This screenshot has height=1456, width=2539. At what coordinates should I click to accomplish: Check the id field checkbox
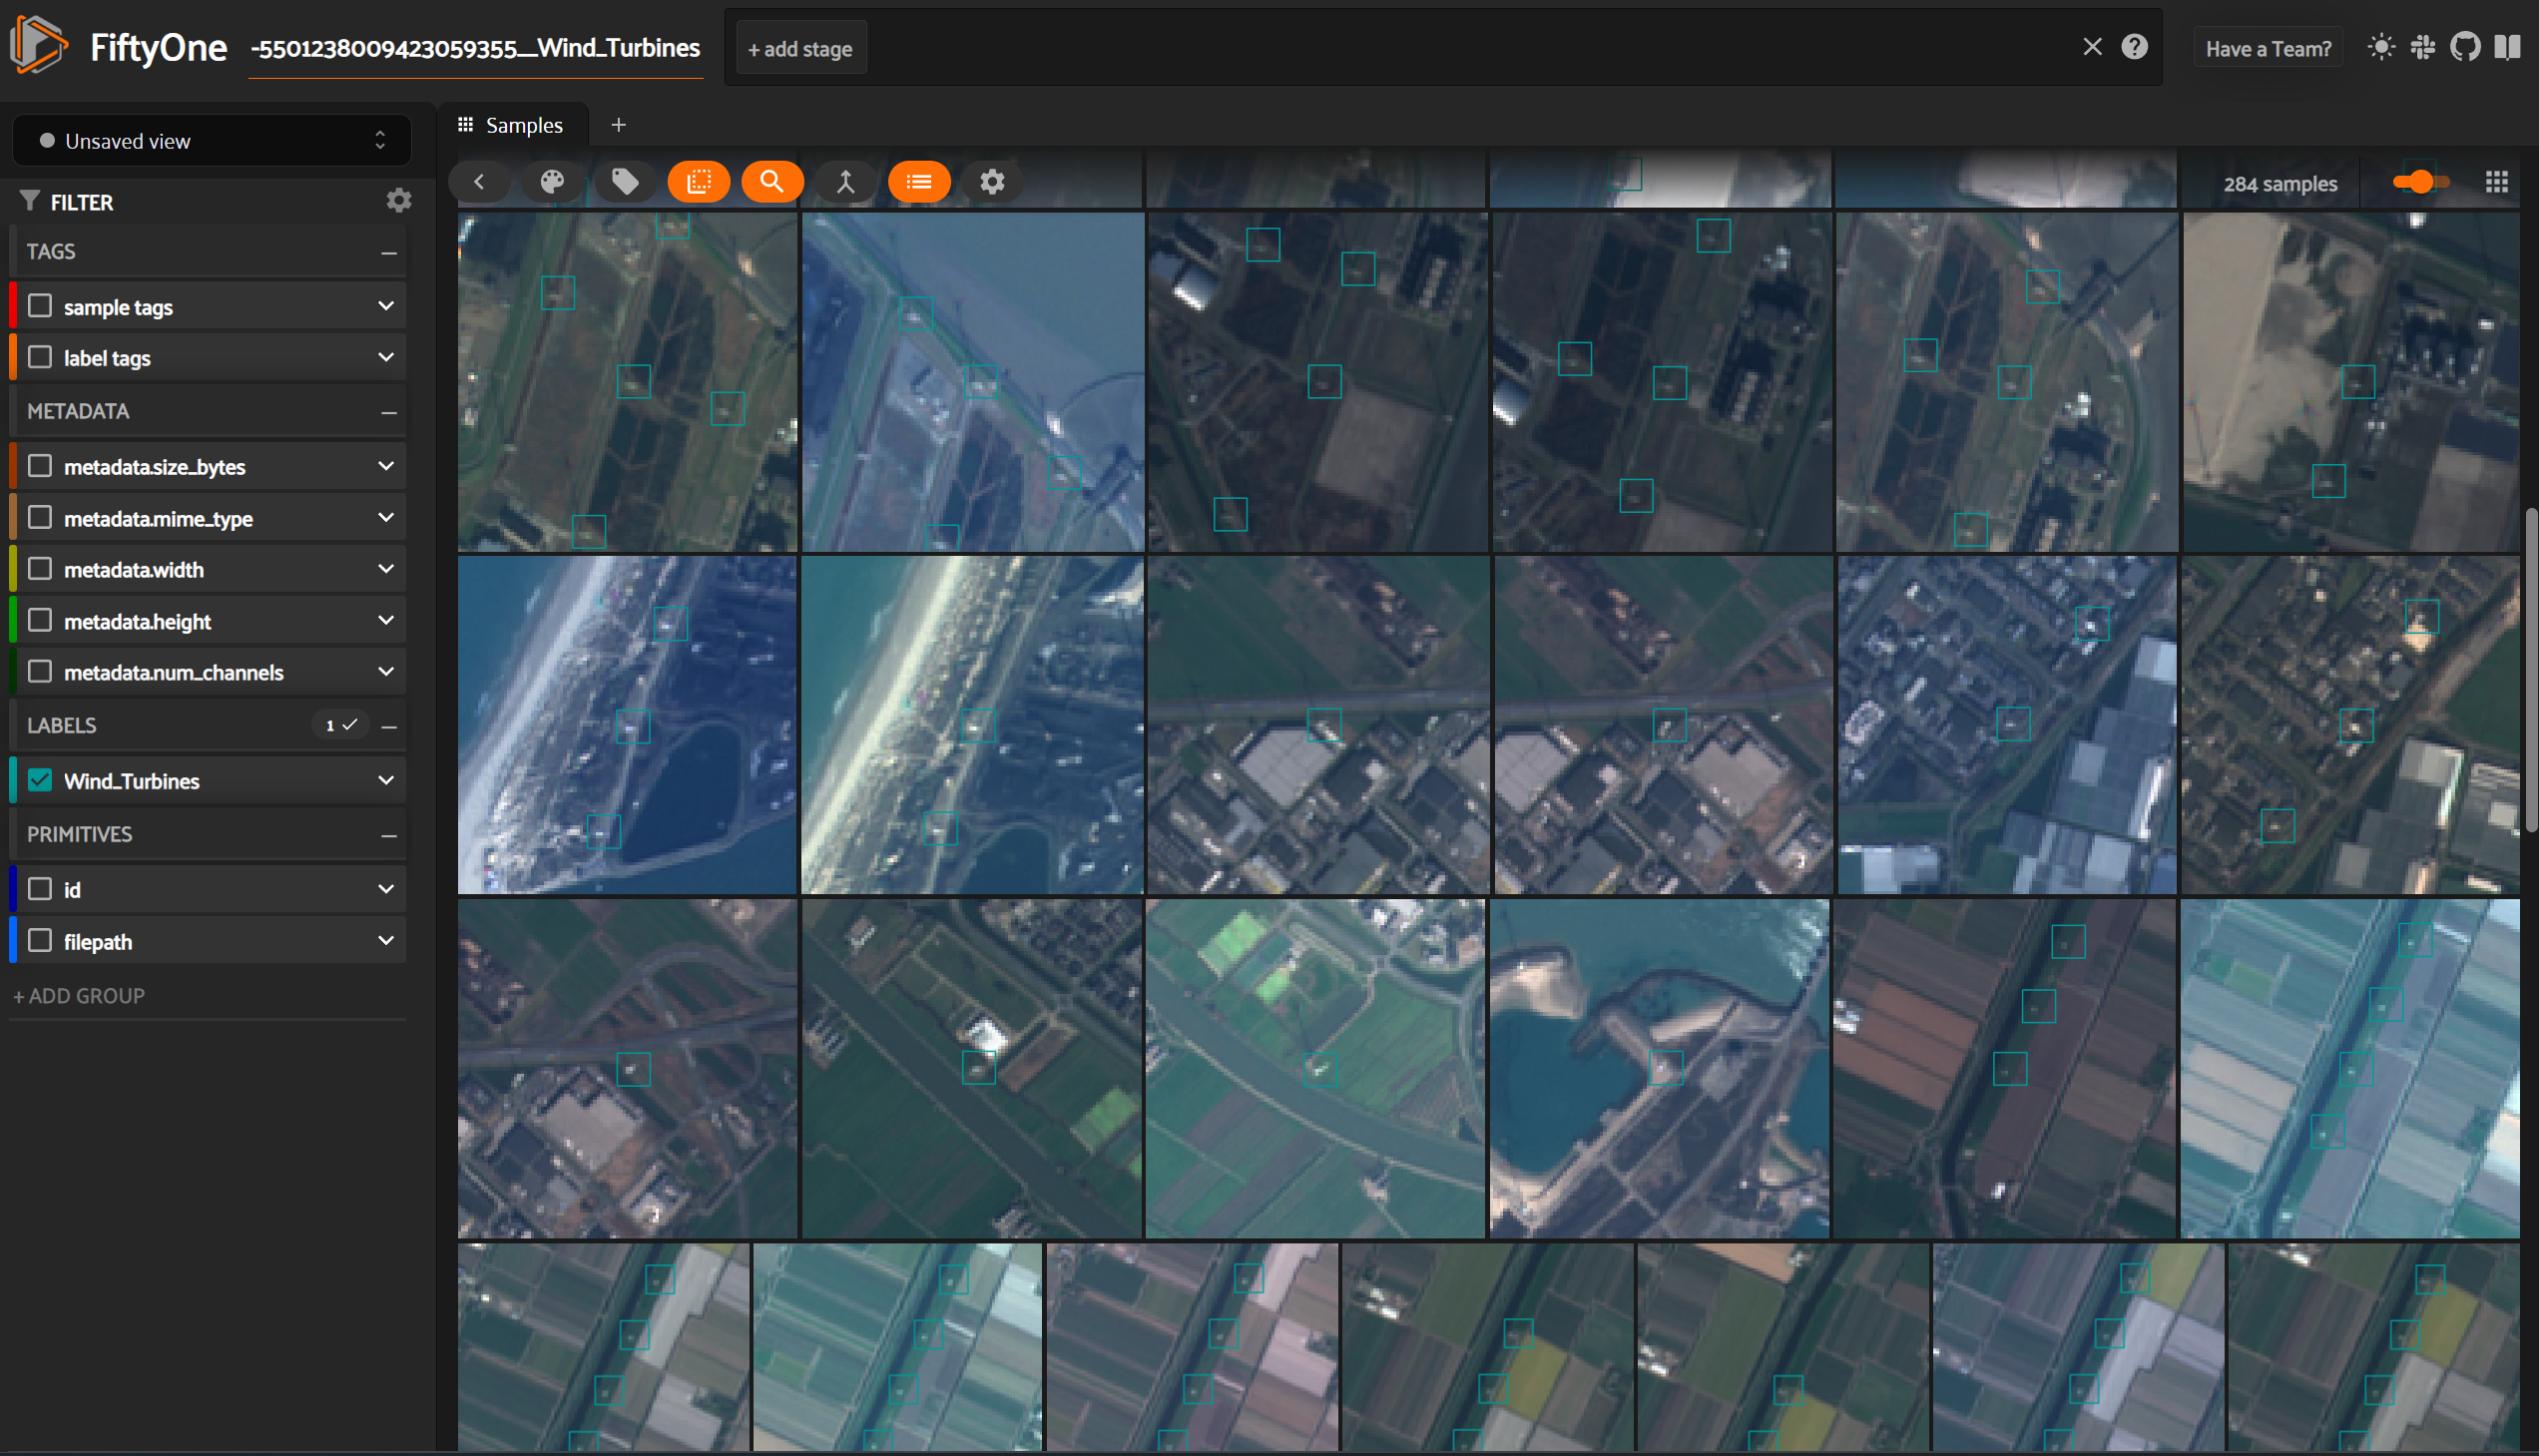click(x=40, y=889)
